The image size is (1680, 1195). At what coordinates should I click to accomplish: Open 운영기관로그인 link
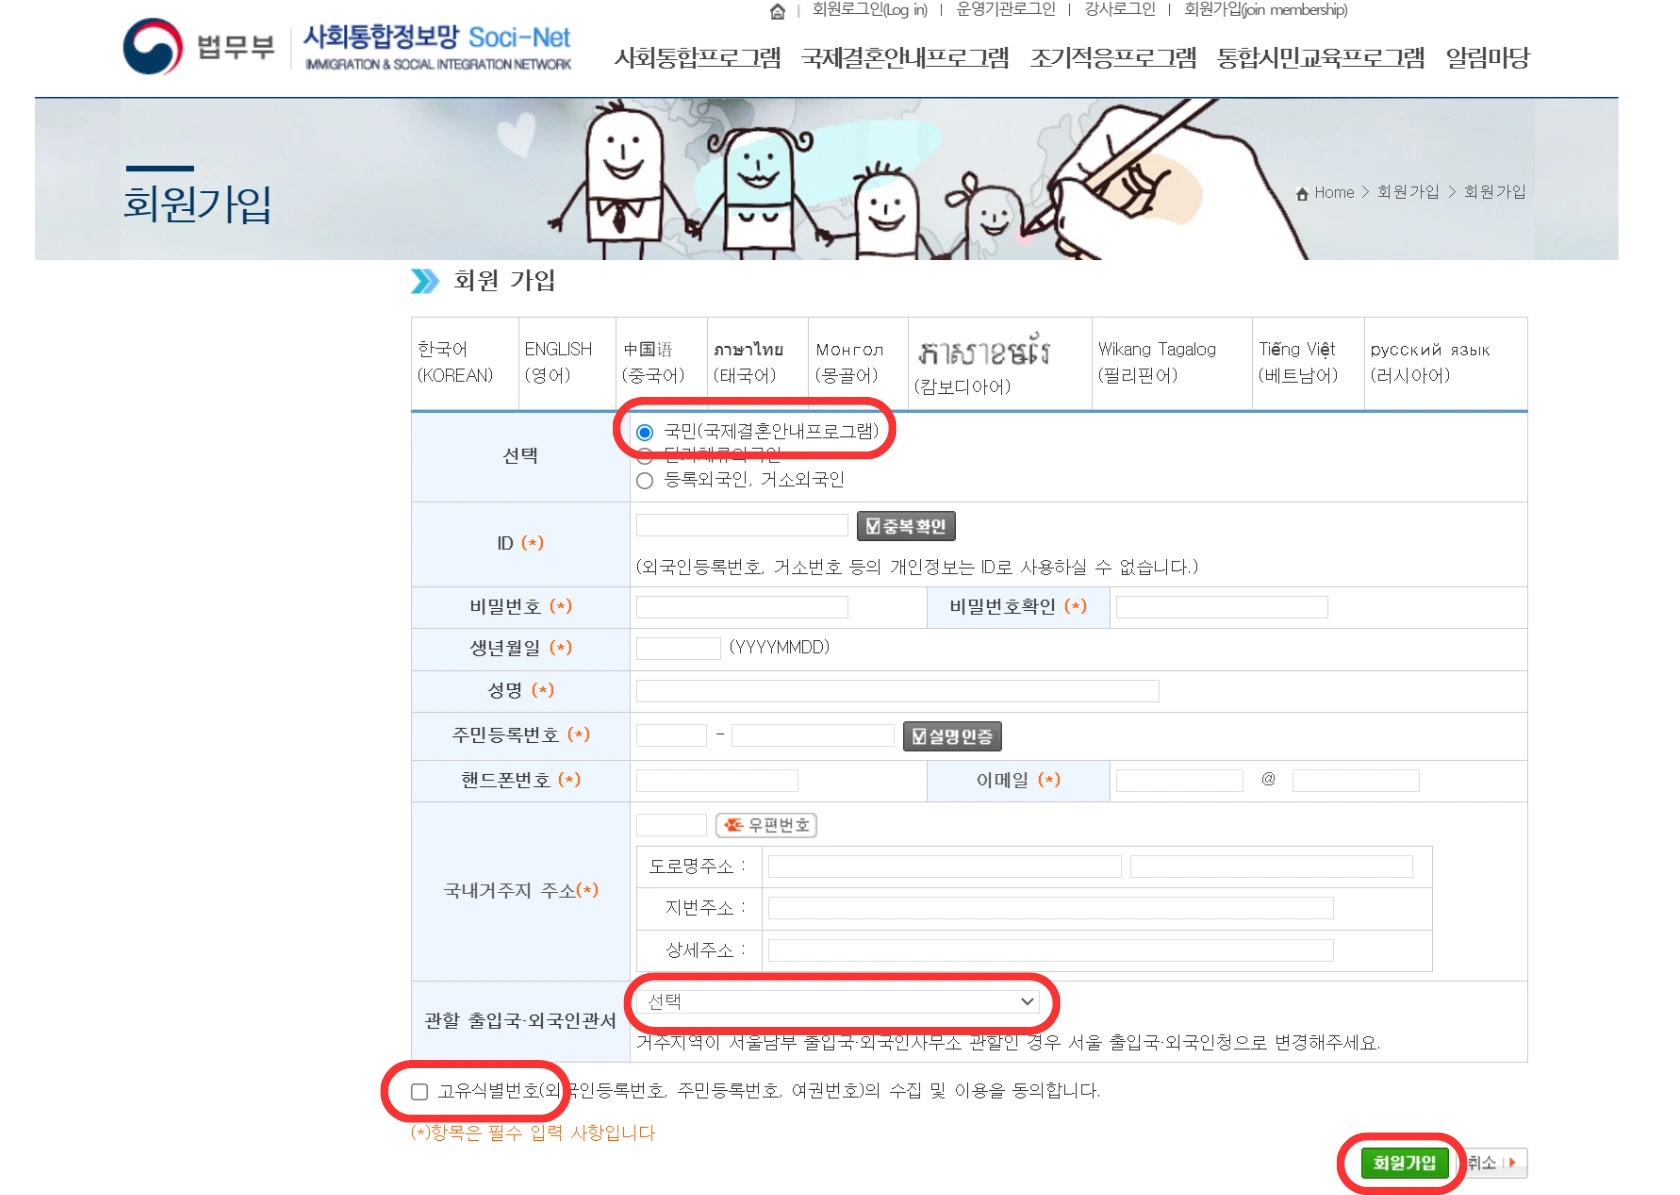1005,10
